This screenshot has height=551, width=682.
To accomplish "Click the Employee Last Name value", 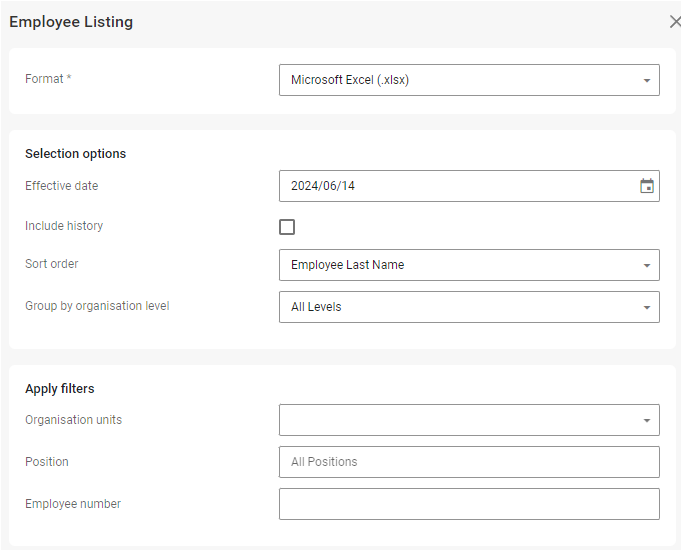I will pyautogui.click(x=347, y=265).
